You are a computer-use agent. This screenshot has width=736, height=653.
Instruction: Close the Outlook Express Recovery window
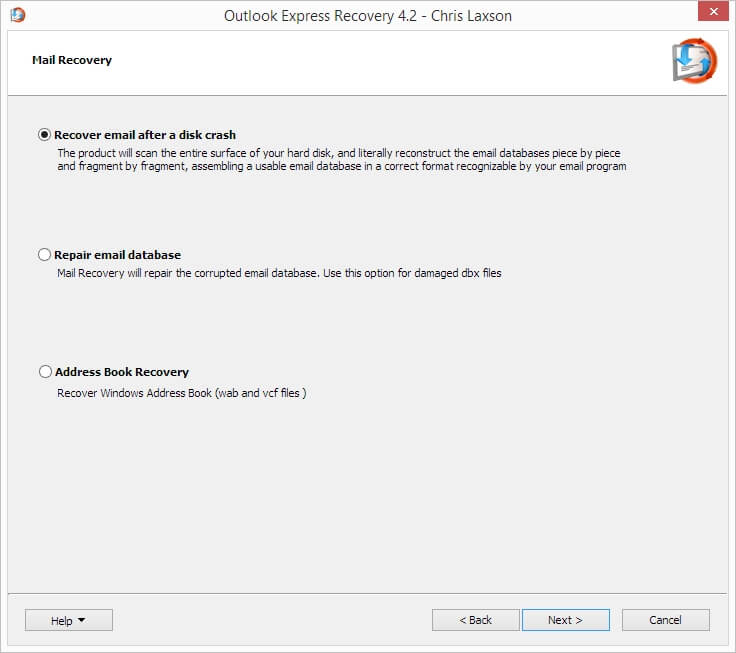pos(713,11)
